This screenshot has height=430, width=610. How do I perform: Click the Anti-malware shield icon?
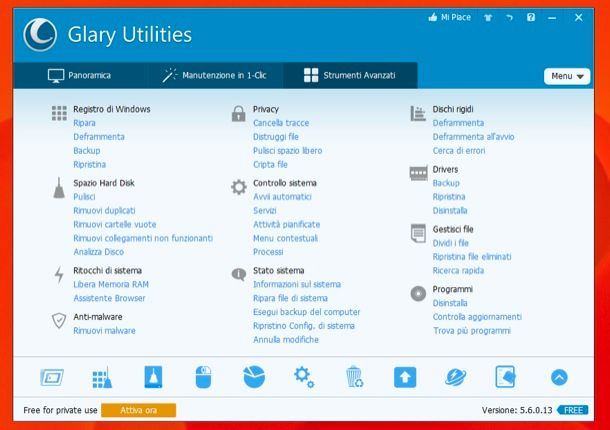click(x=59, y=321)
